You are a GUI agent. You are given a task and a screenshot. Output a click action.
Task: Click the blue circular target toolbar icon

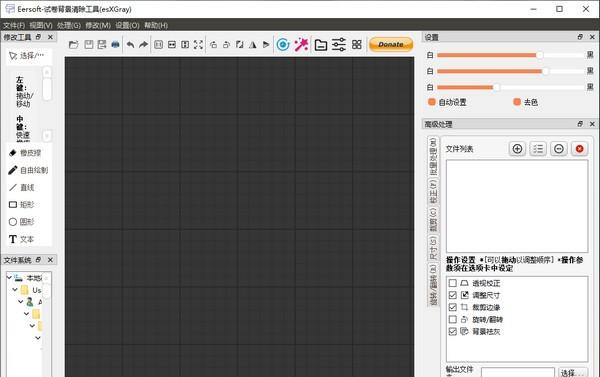283,45
